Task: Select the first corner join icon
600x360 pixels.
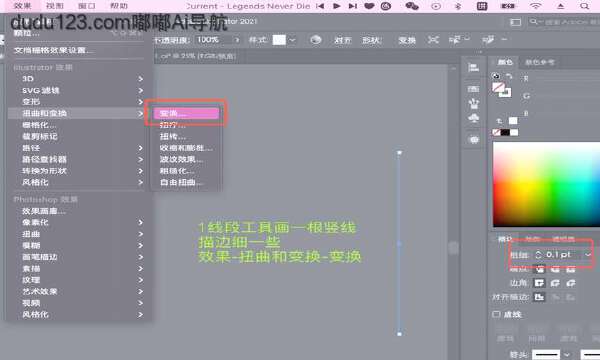Action: point(539,283)
